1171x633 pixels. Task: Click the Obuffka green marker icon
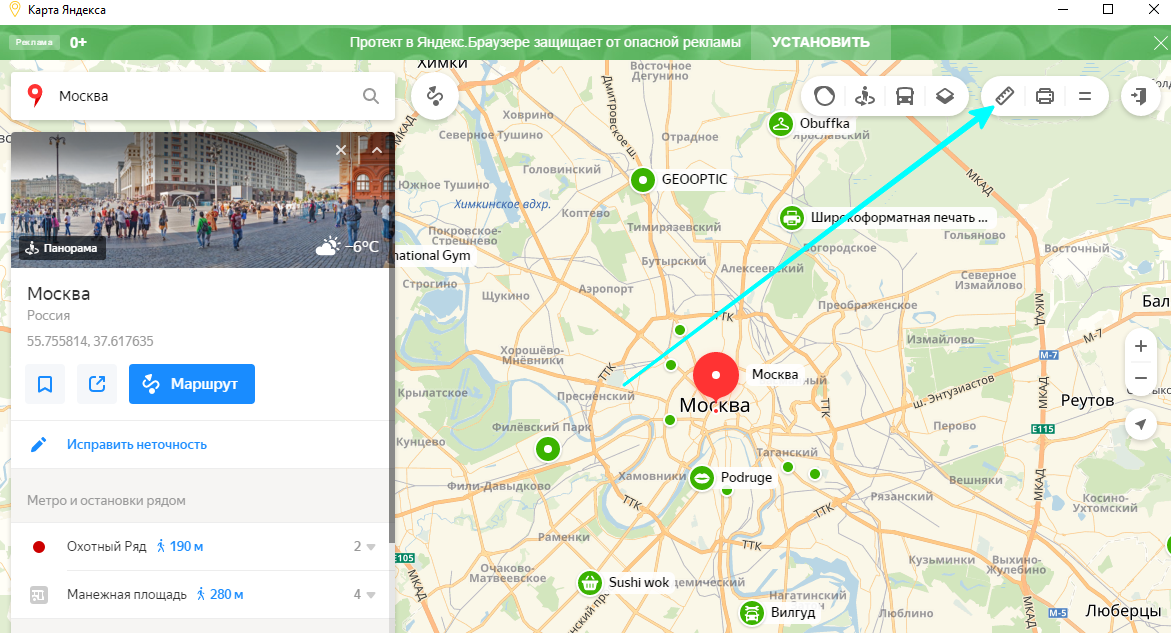point(780,124)
